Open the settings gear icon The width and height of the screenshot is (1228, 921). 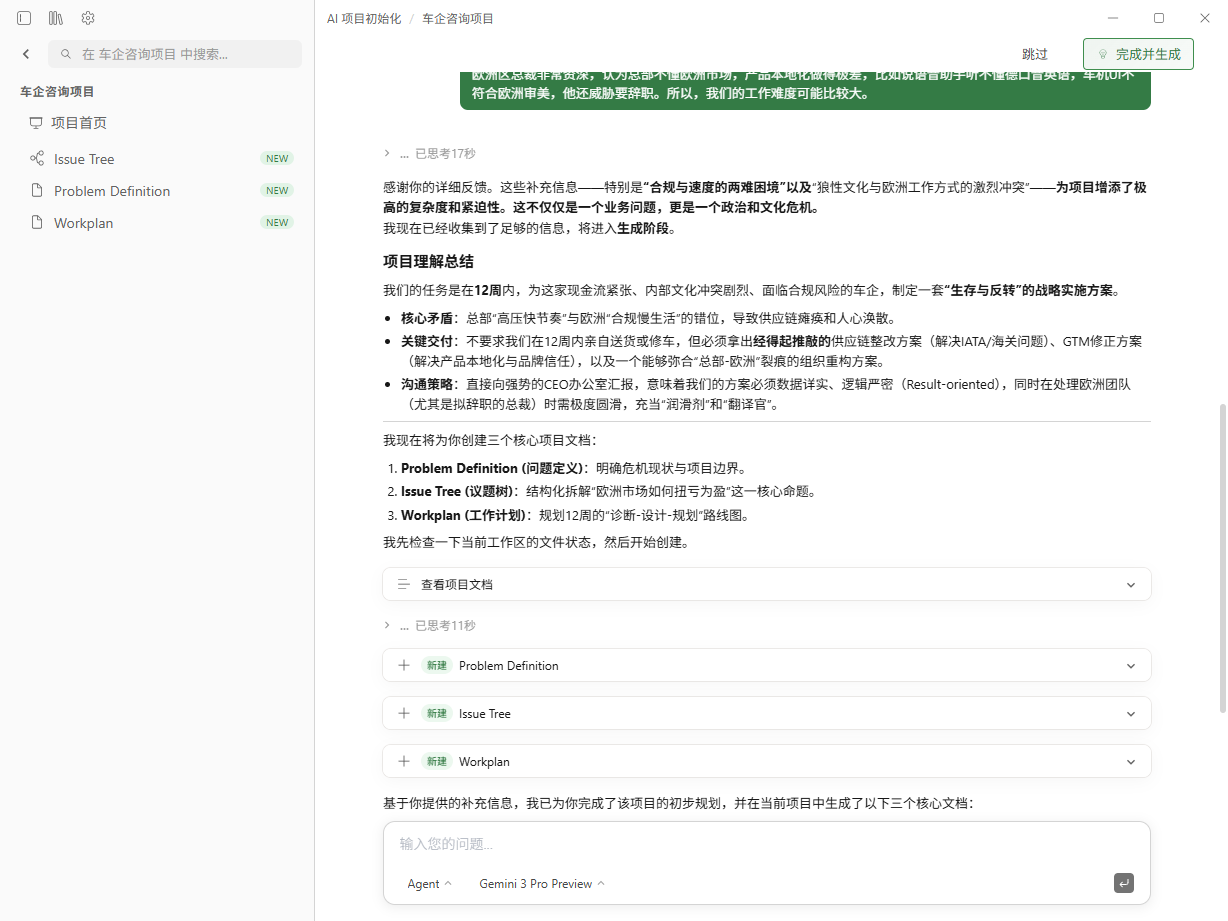88,17
